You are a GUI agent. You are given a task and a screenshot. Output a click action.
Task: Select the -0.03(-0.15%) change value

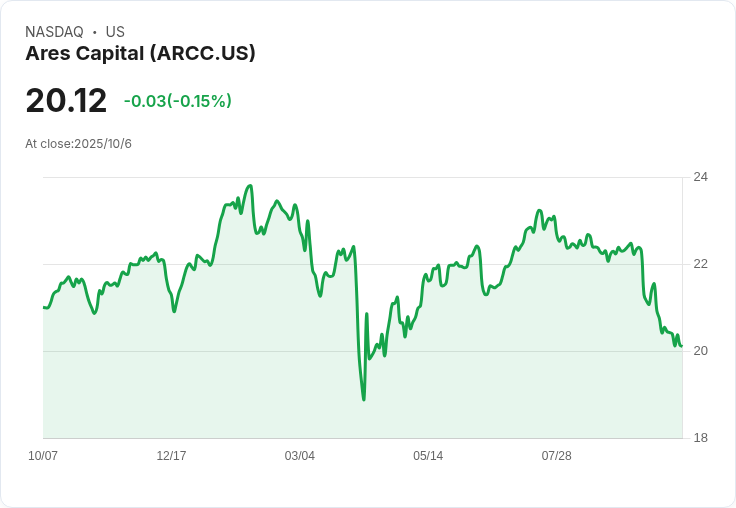click(x=178, y=101)
